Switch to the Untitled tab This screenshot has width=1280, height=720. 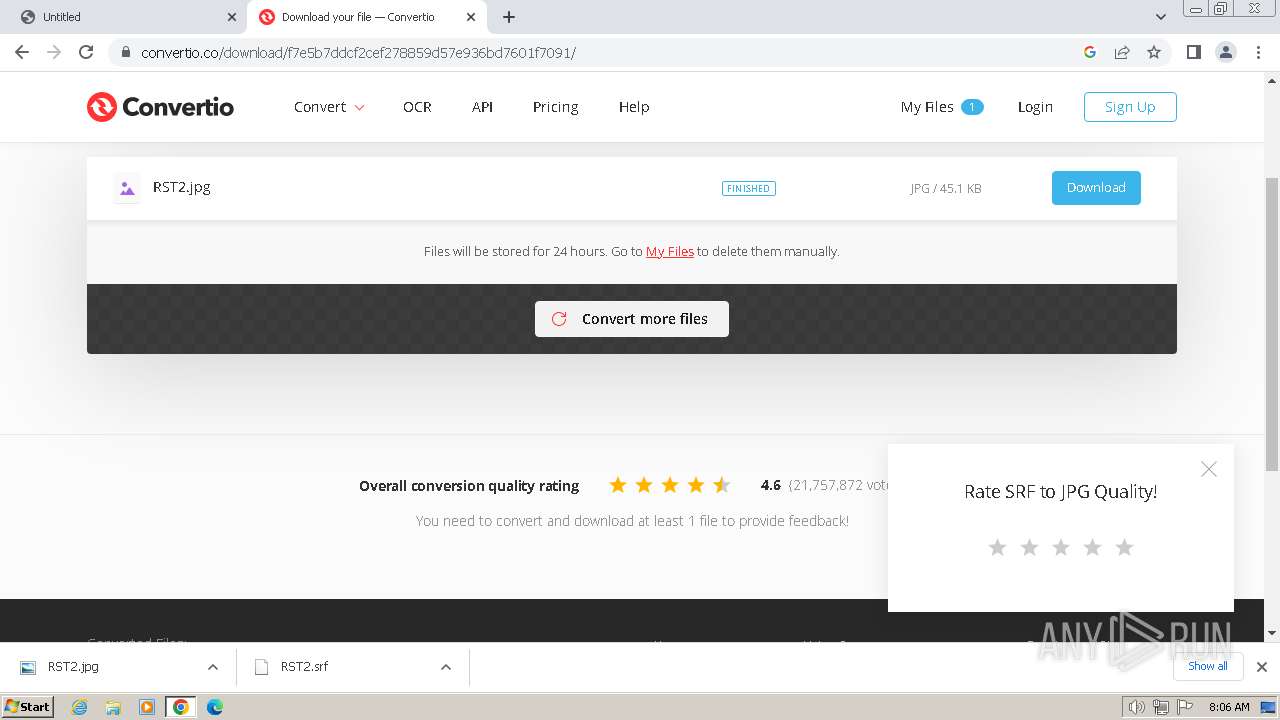click(123, 17)
